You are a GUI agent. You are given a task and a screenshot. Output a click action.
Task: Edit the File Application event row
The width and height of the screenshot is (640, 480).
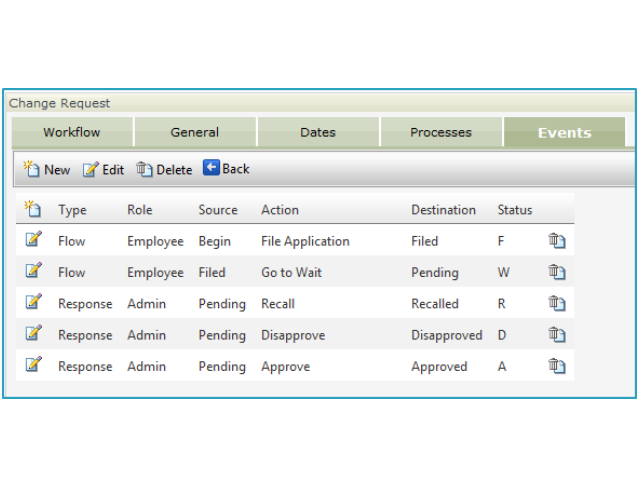tap(33, 240)
